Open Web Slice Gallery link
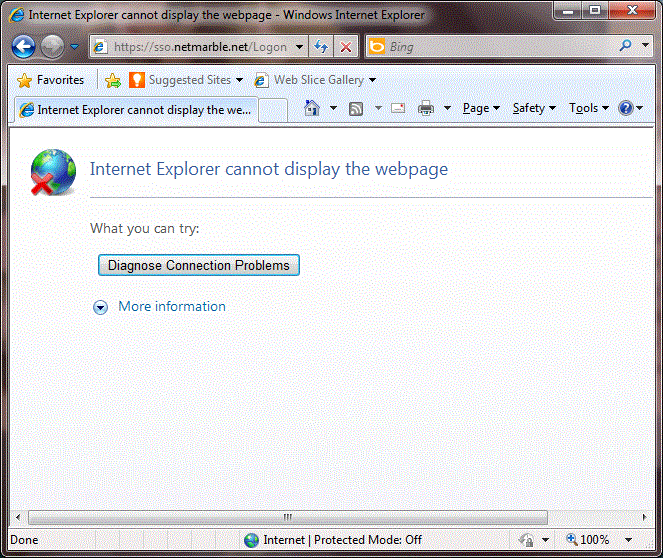663x558 pixels. point(310,80)
